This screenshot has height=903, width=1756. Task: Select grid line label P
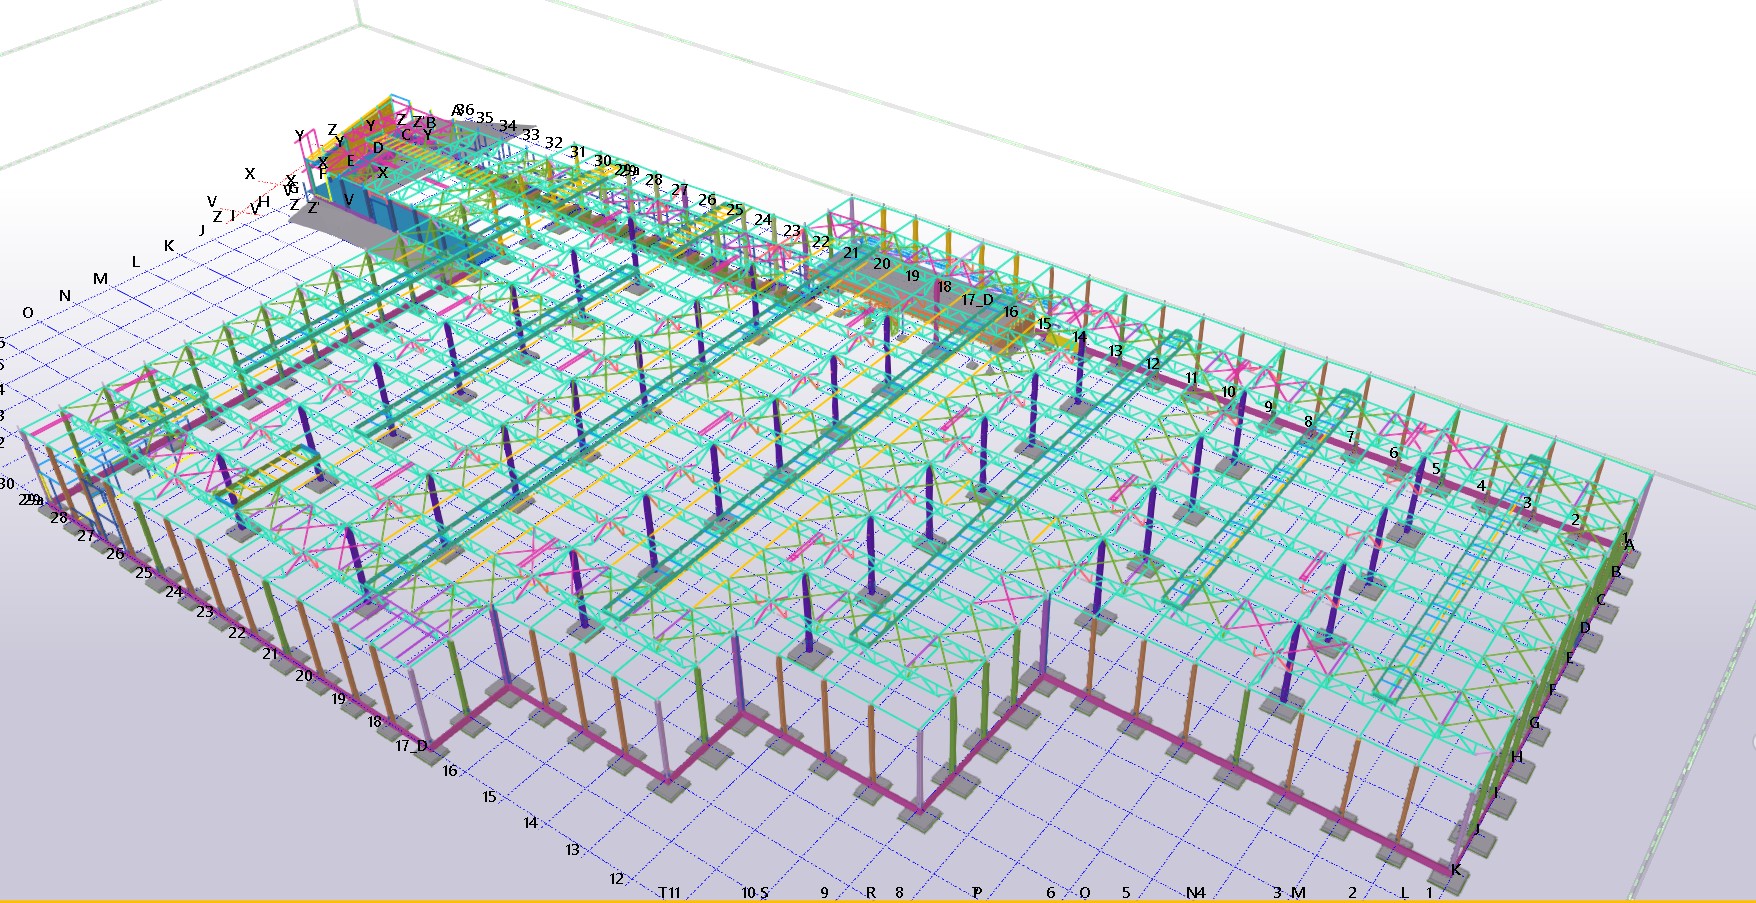(x=977, y=893)
